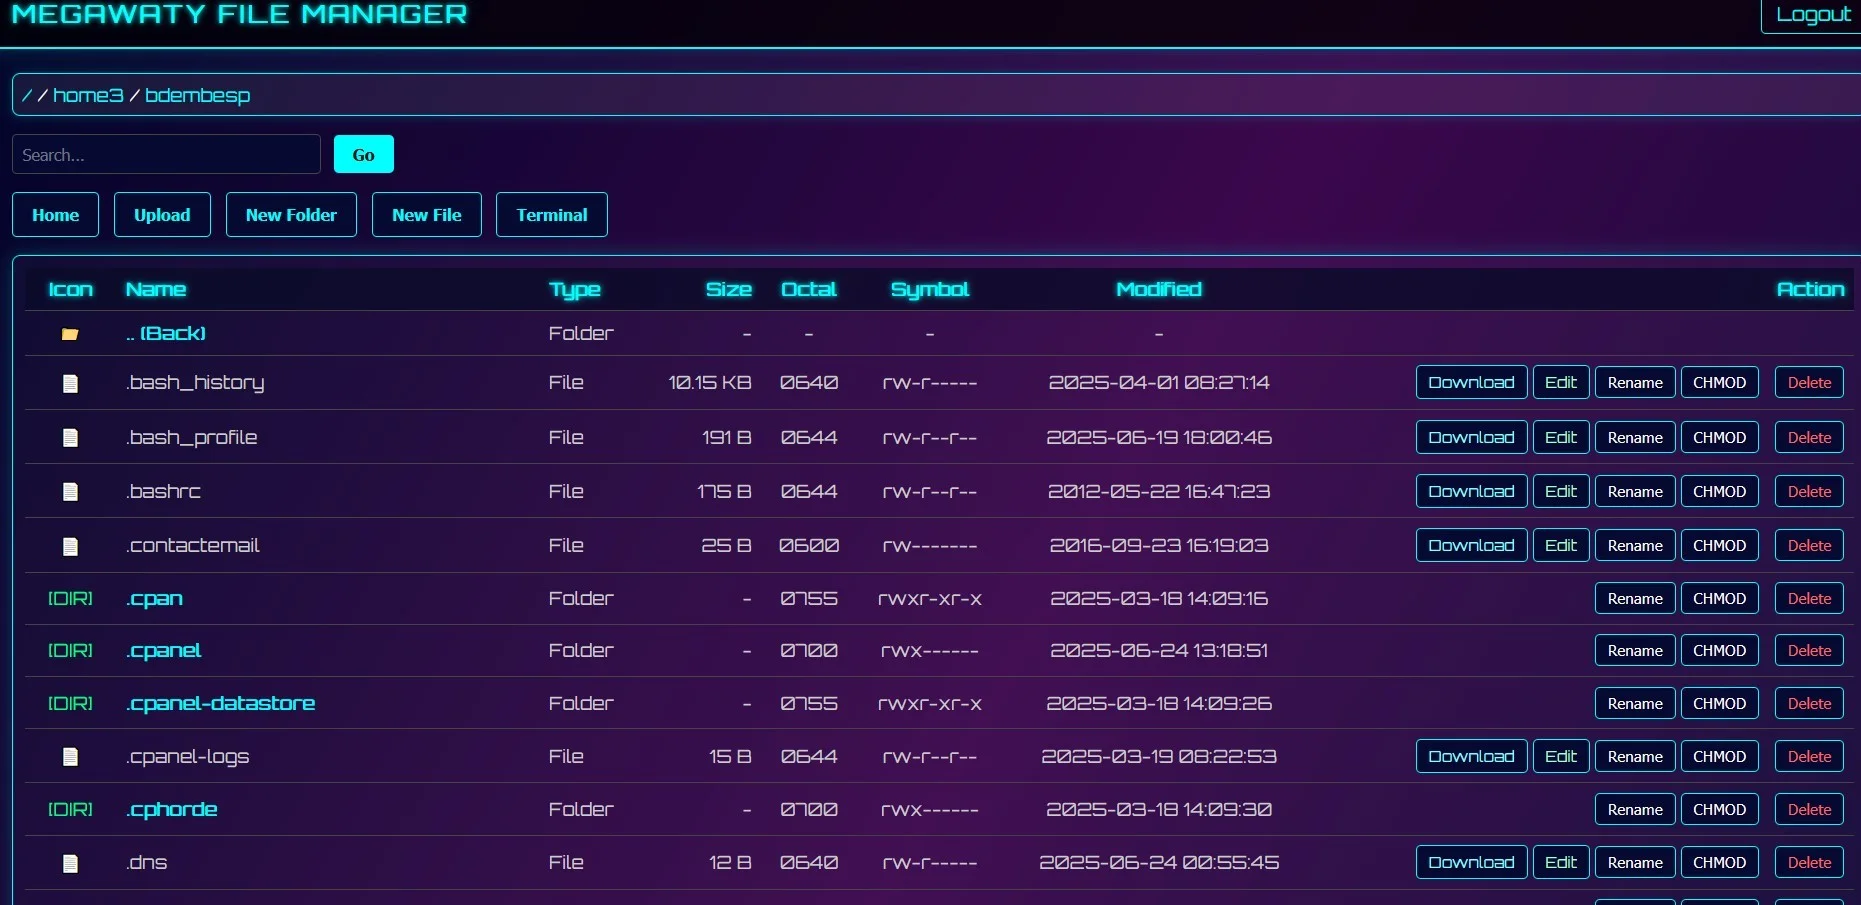The width and height of the screenshot is (1861, 905).
Task: Click the Upload button
Action: click(x=161, y=214)
